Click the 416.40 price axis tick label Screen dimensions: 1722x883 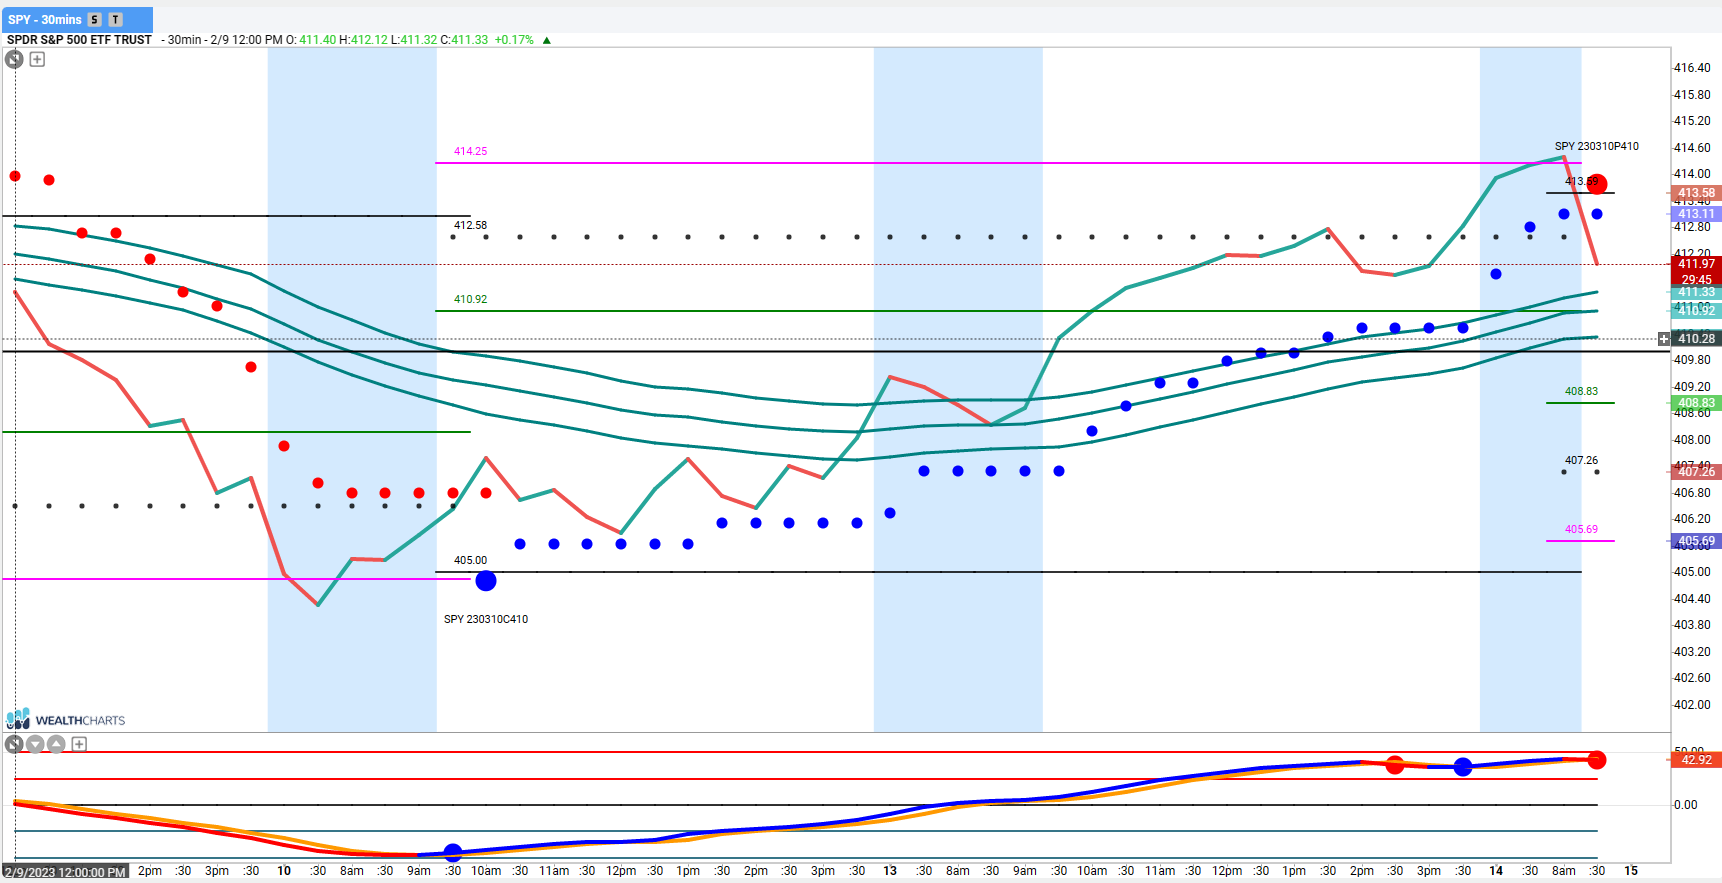pos(1692,68)
